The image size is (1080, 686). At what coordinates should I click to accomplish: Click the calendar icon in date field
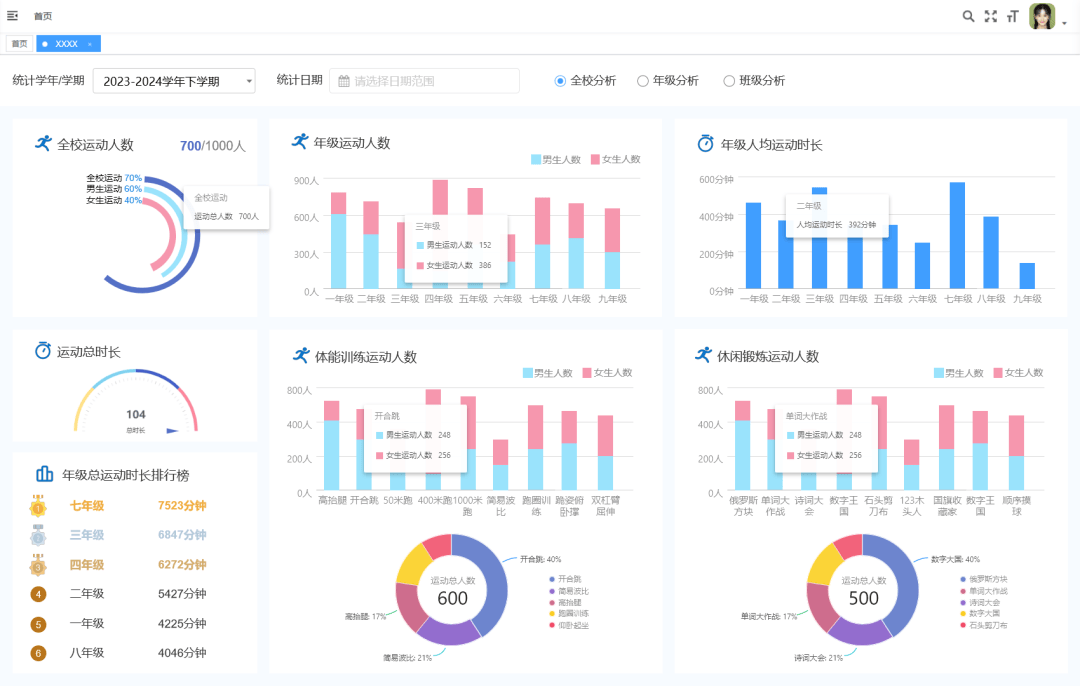[x=344, y=81]
